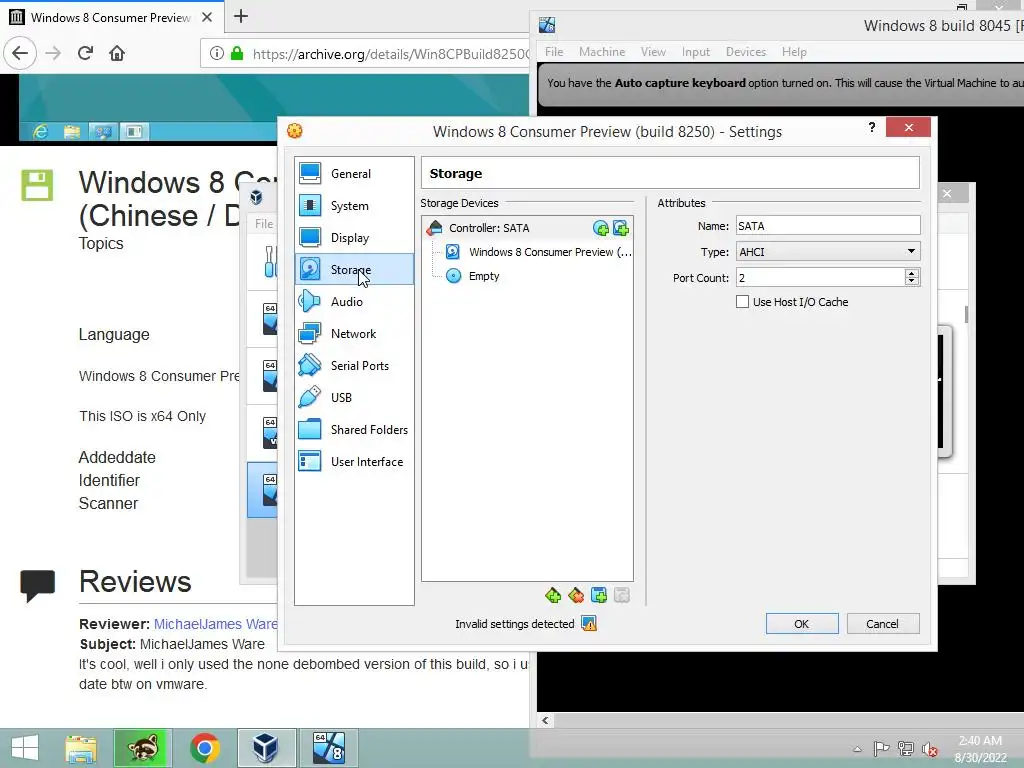Select Storage settings category
This screenshot has height=768, width=1024.
tap(354, 269)
